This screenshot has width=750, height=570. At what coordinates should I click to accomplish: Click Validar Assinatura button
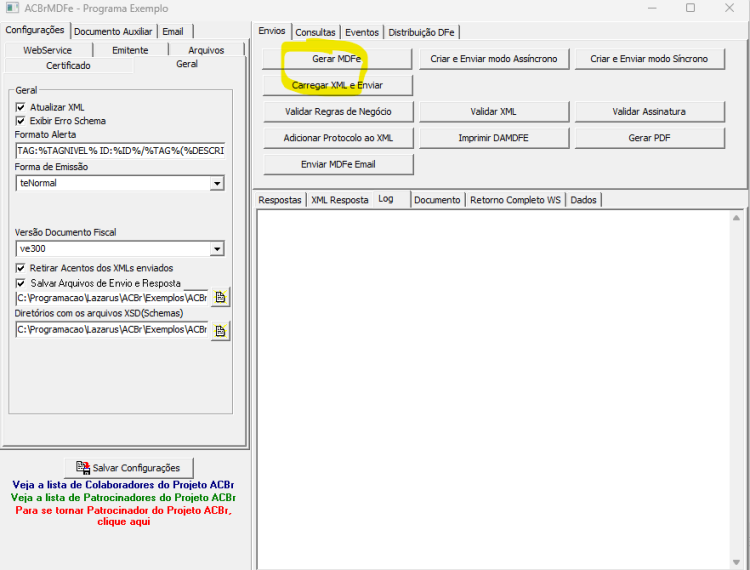tap(649, 111)
